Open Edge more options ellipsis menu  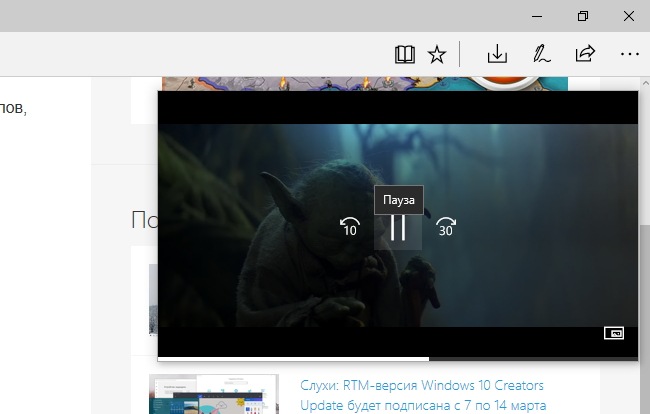point(630,54)
